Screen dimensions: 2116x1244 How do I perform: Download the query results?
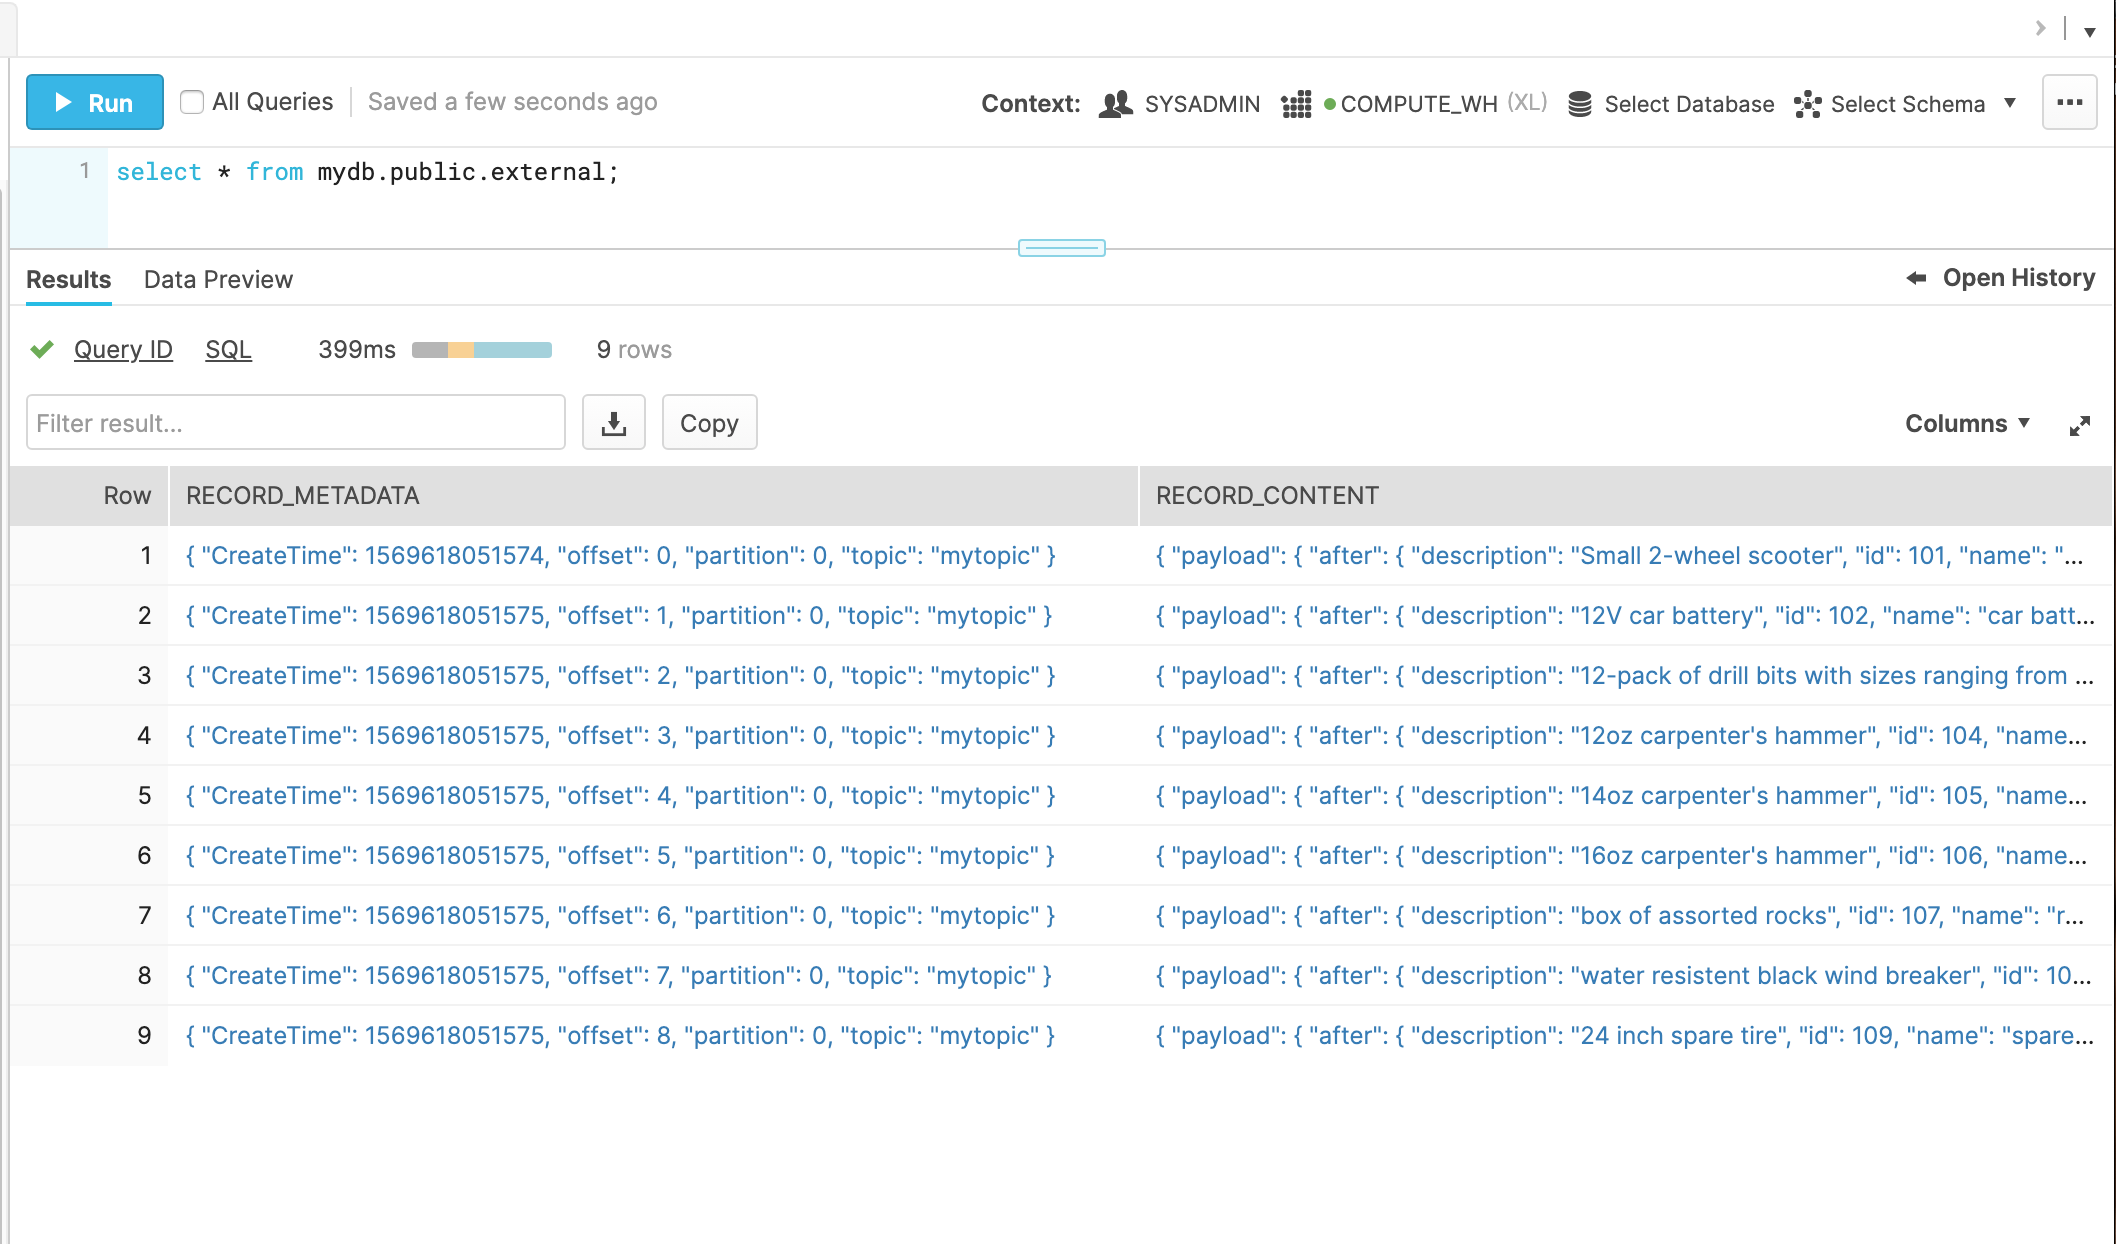614,422
